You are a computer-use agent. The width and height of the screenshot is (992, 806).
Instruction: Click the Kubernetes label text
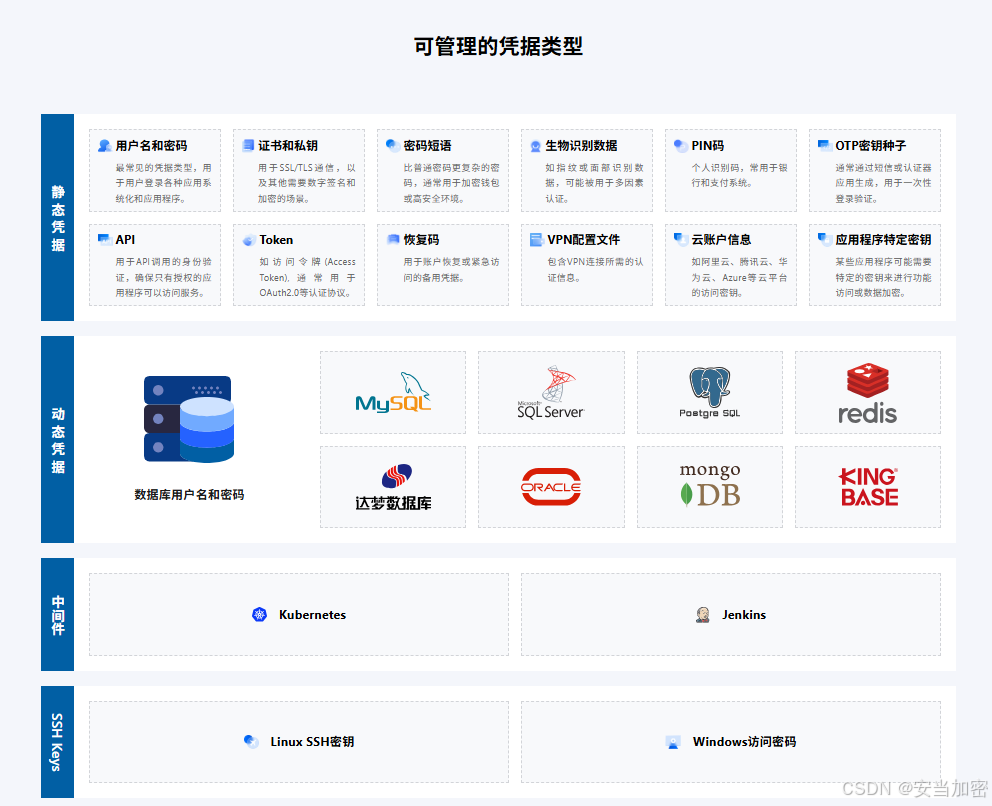pos(313,614)
